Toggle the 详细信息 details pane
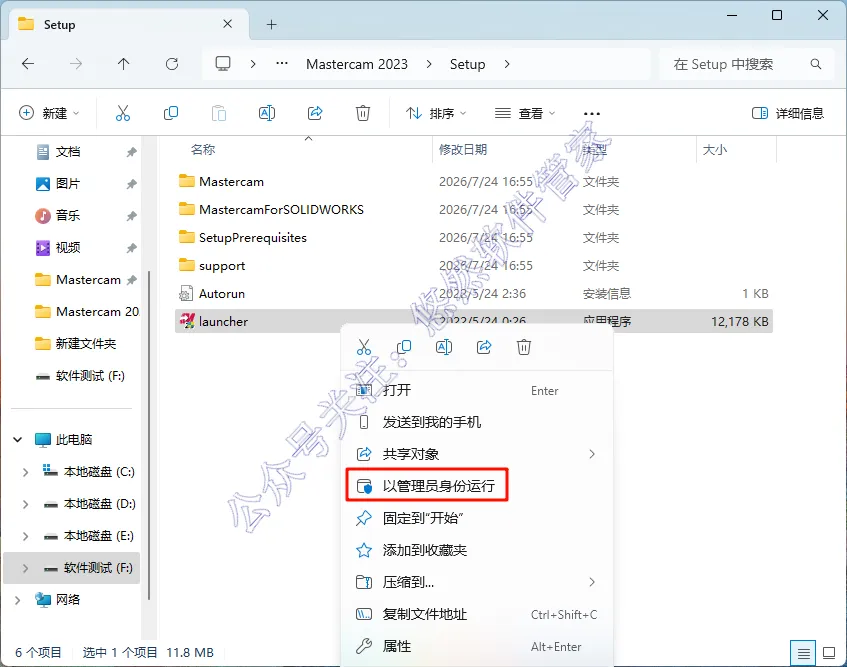The image size is (847, 667). coord(788,113)
